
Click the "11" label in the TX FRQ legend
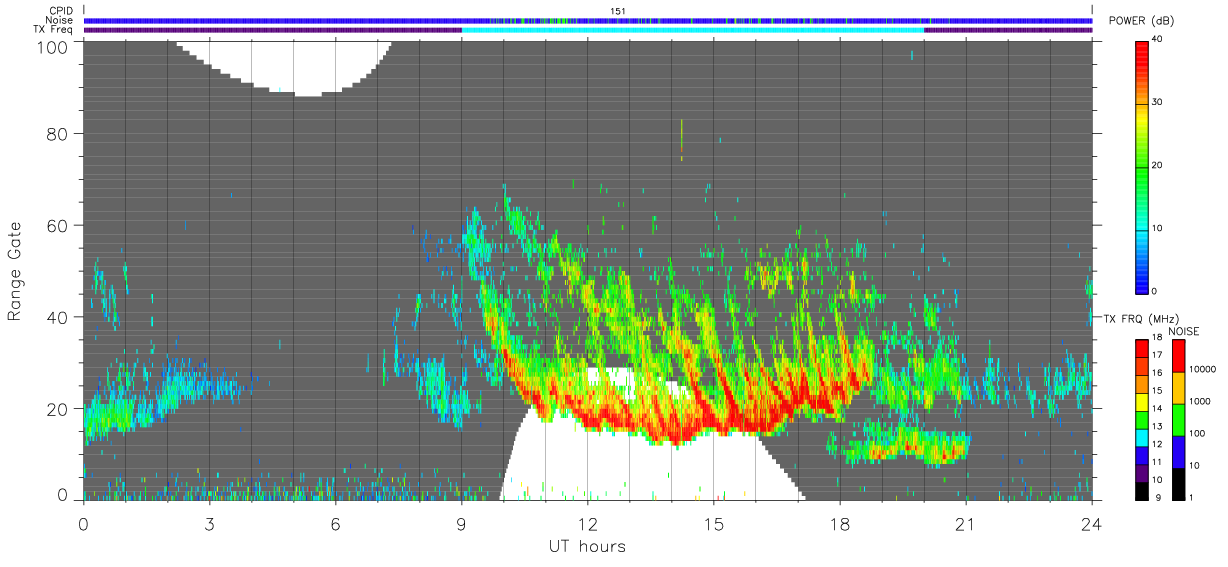coord(1159,462)
